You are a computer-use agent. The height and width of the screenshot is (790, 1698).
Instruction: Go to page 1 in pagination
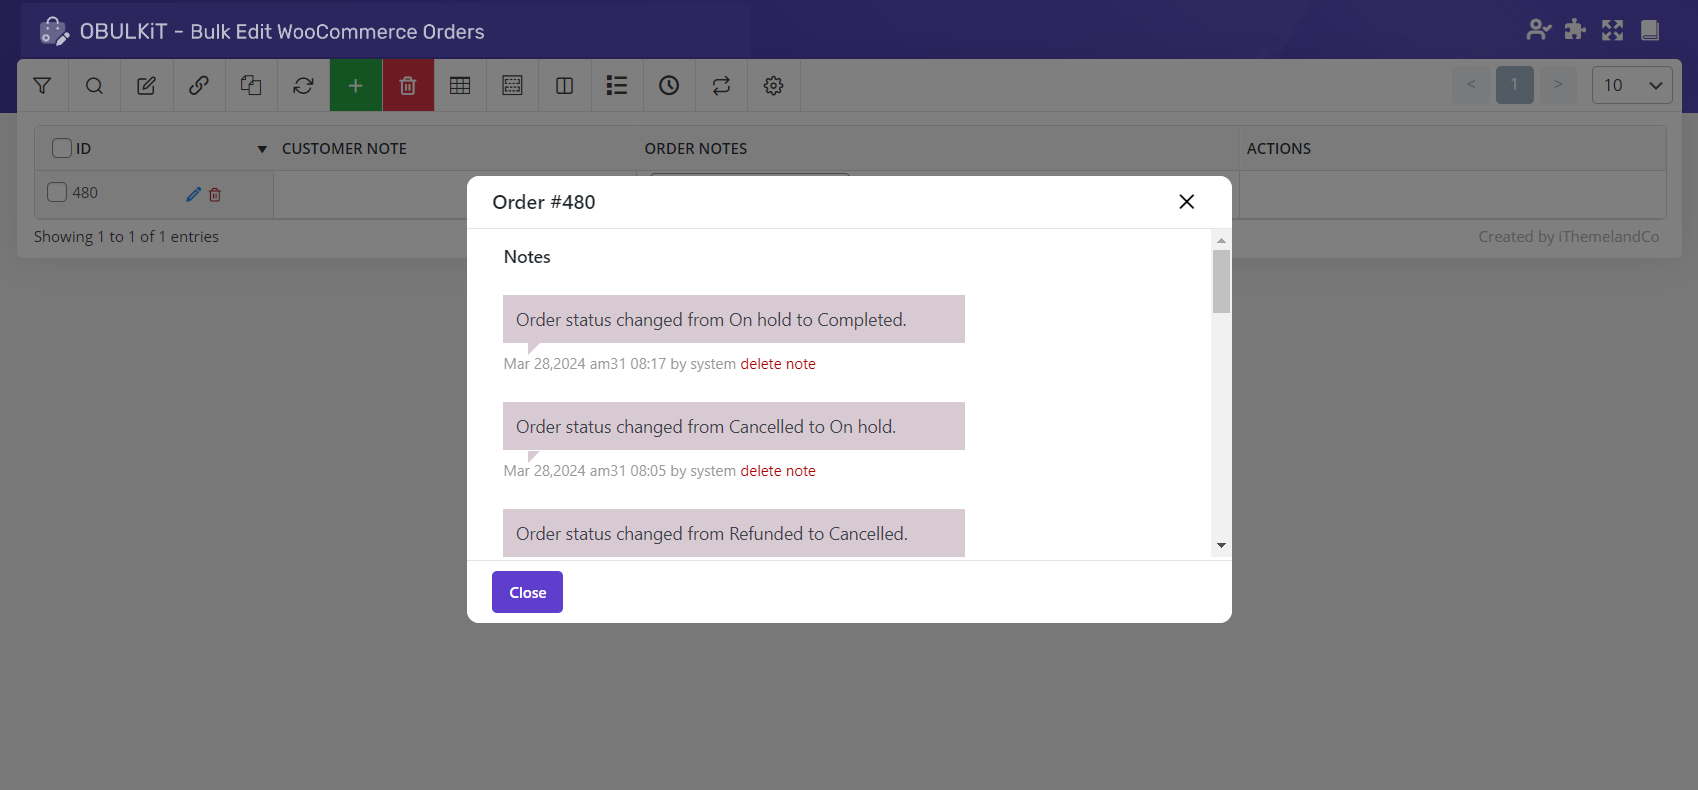coord(1514,85)
